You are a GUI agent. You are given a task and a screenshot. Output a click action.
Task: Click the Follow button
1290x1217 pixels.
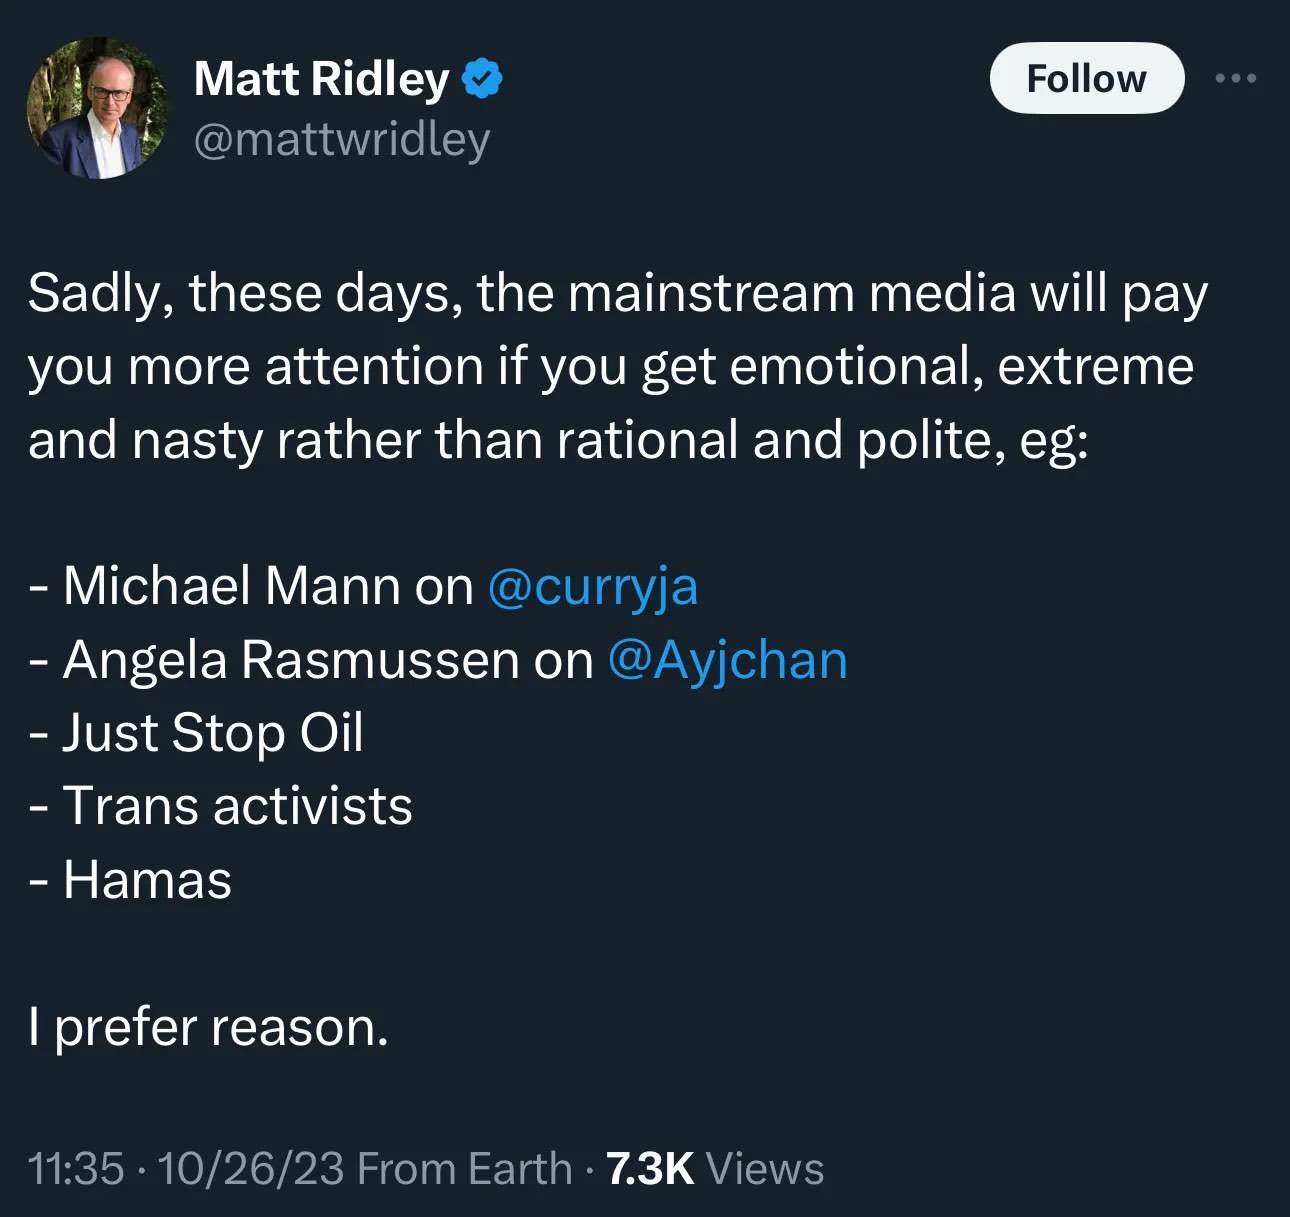pos(1086,78)
